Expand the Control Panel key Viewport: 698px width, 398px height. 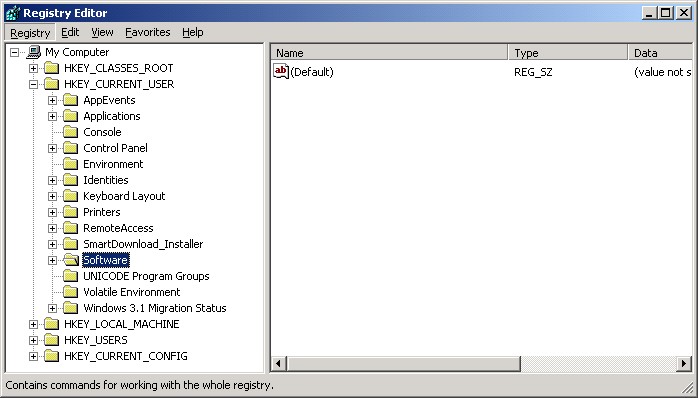[53, 149]
